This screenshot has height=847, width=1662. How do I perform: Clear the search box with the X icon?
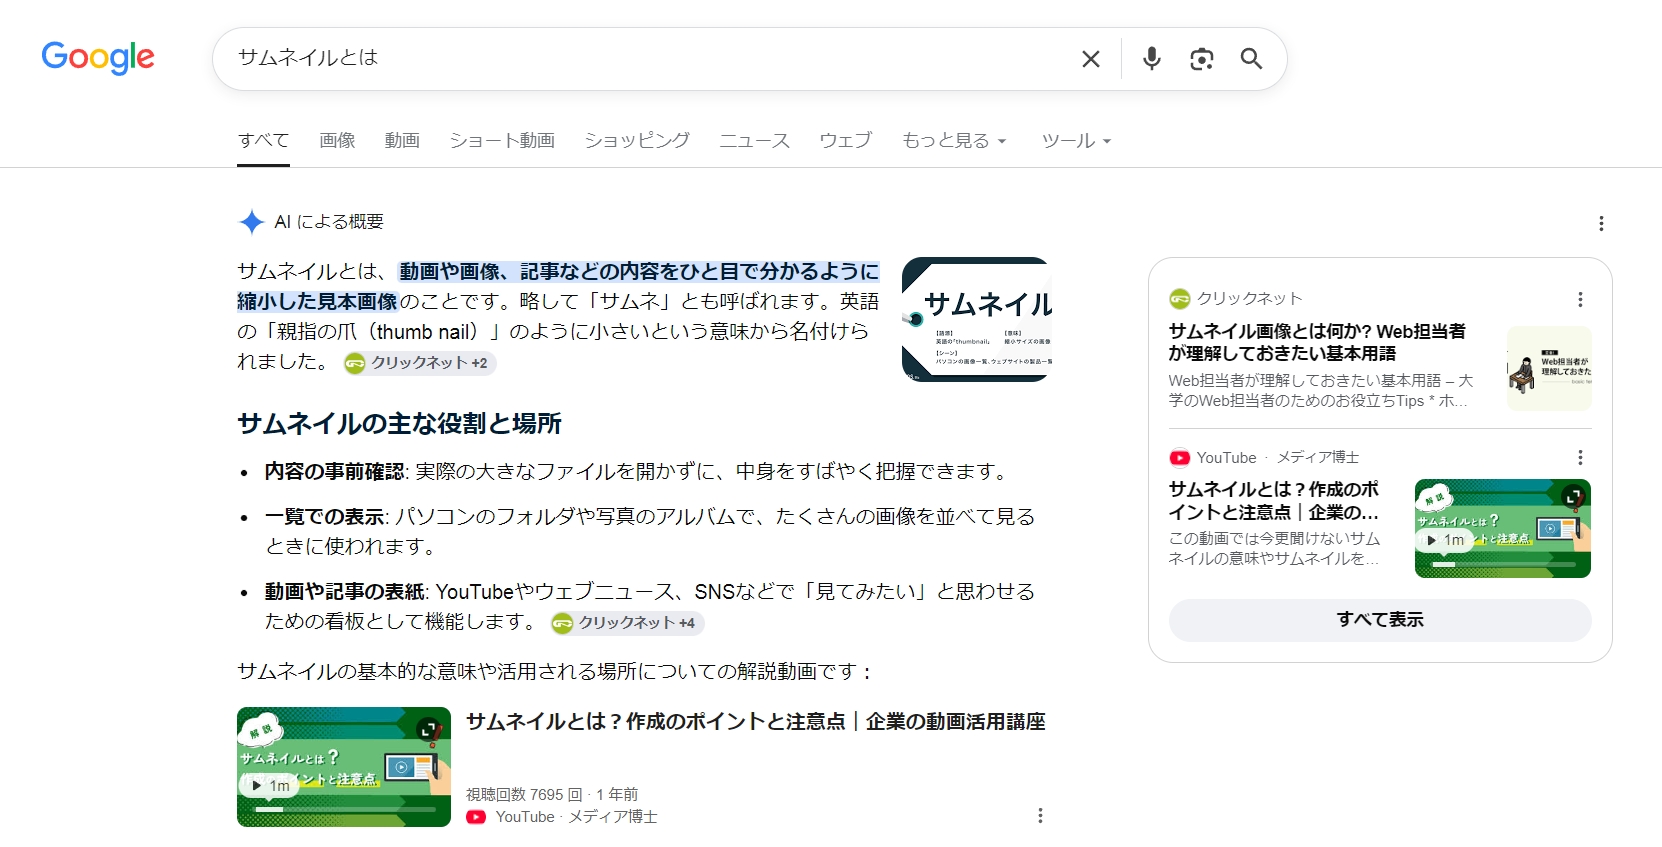coord(1091,59)
